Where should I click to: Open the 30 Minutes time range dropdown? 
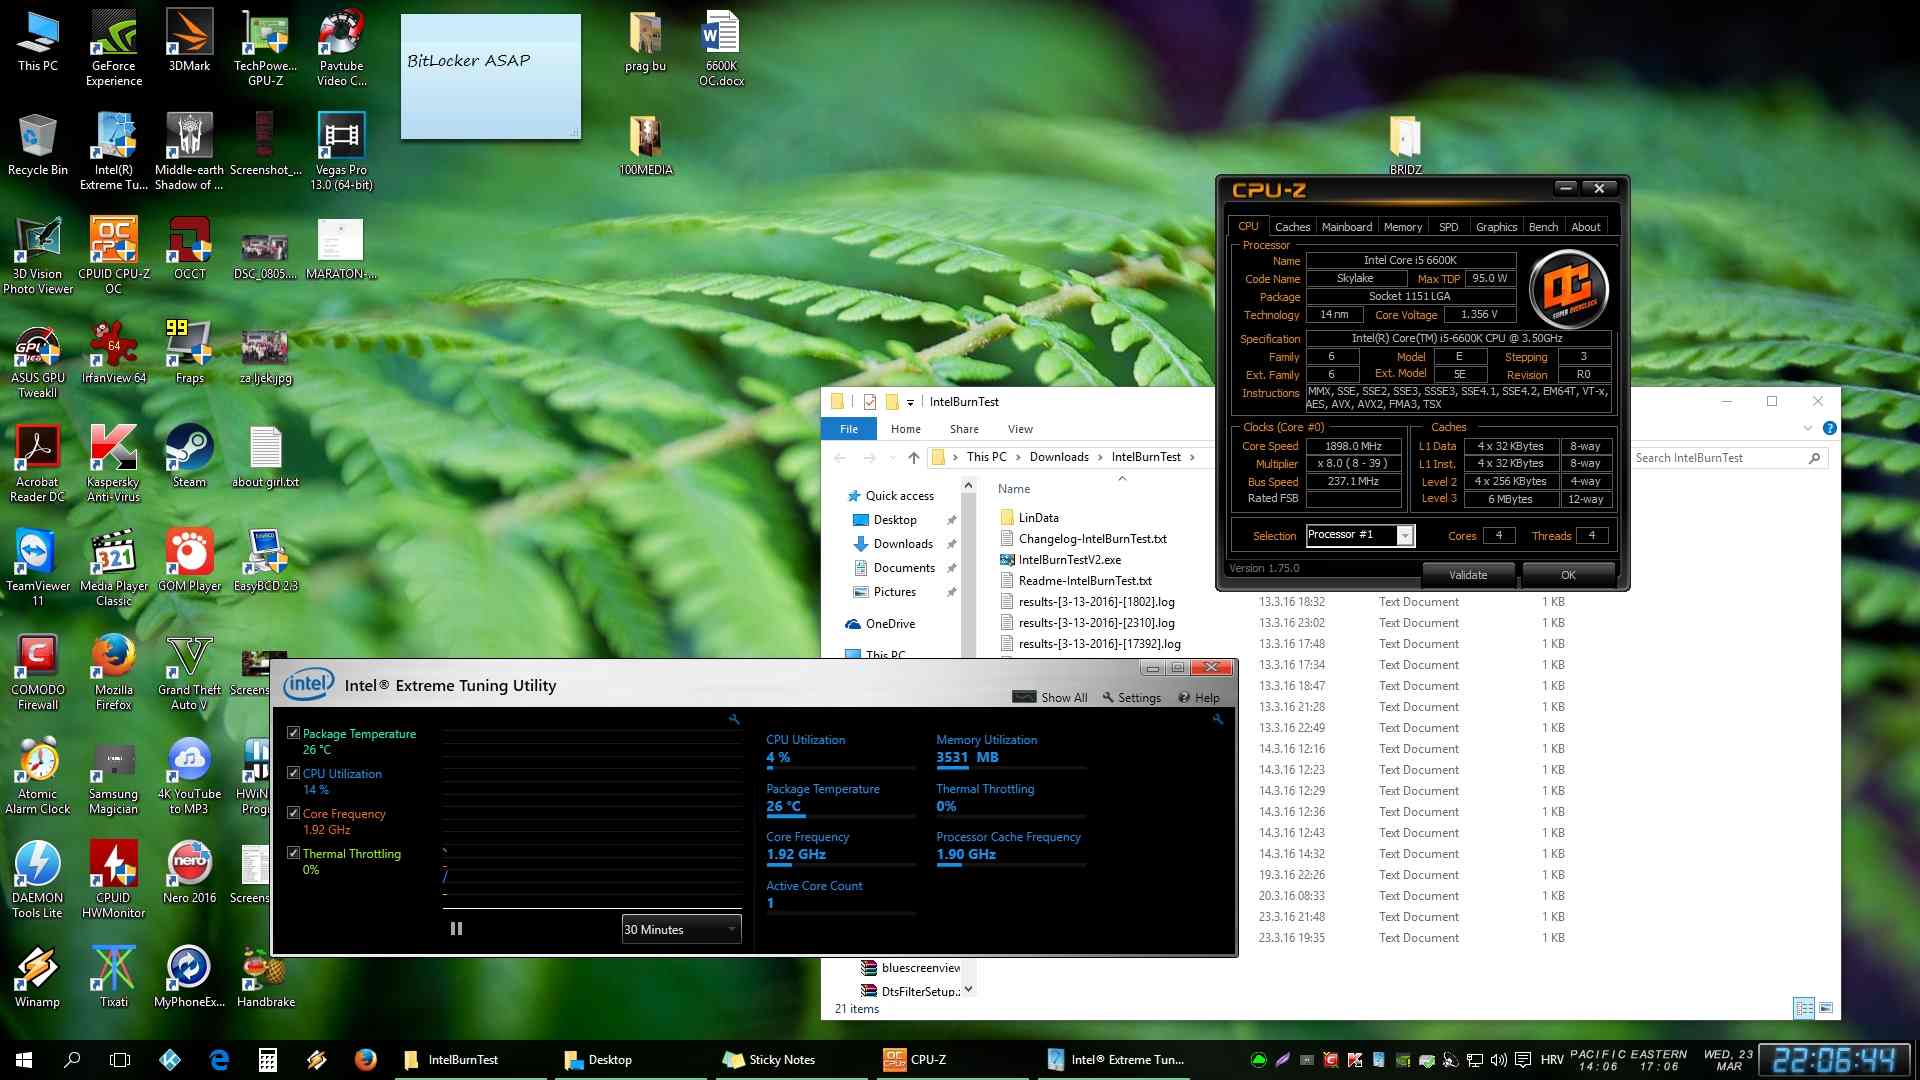[681, 929]
